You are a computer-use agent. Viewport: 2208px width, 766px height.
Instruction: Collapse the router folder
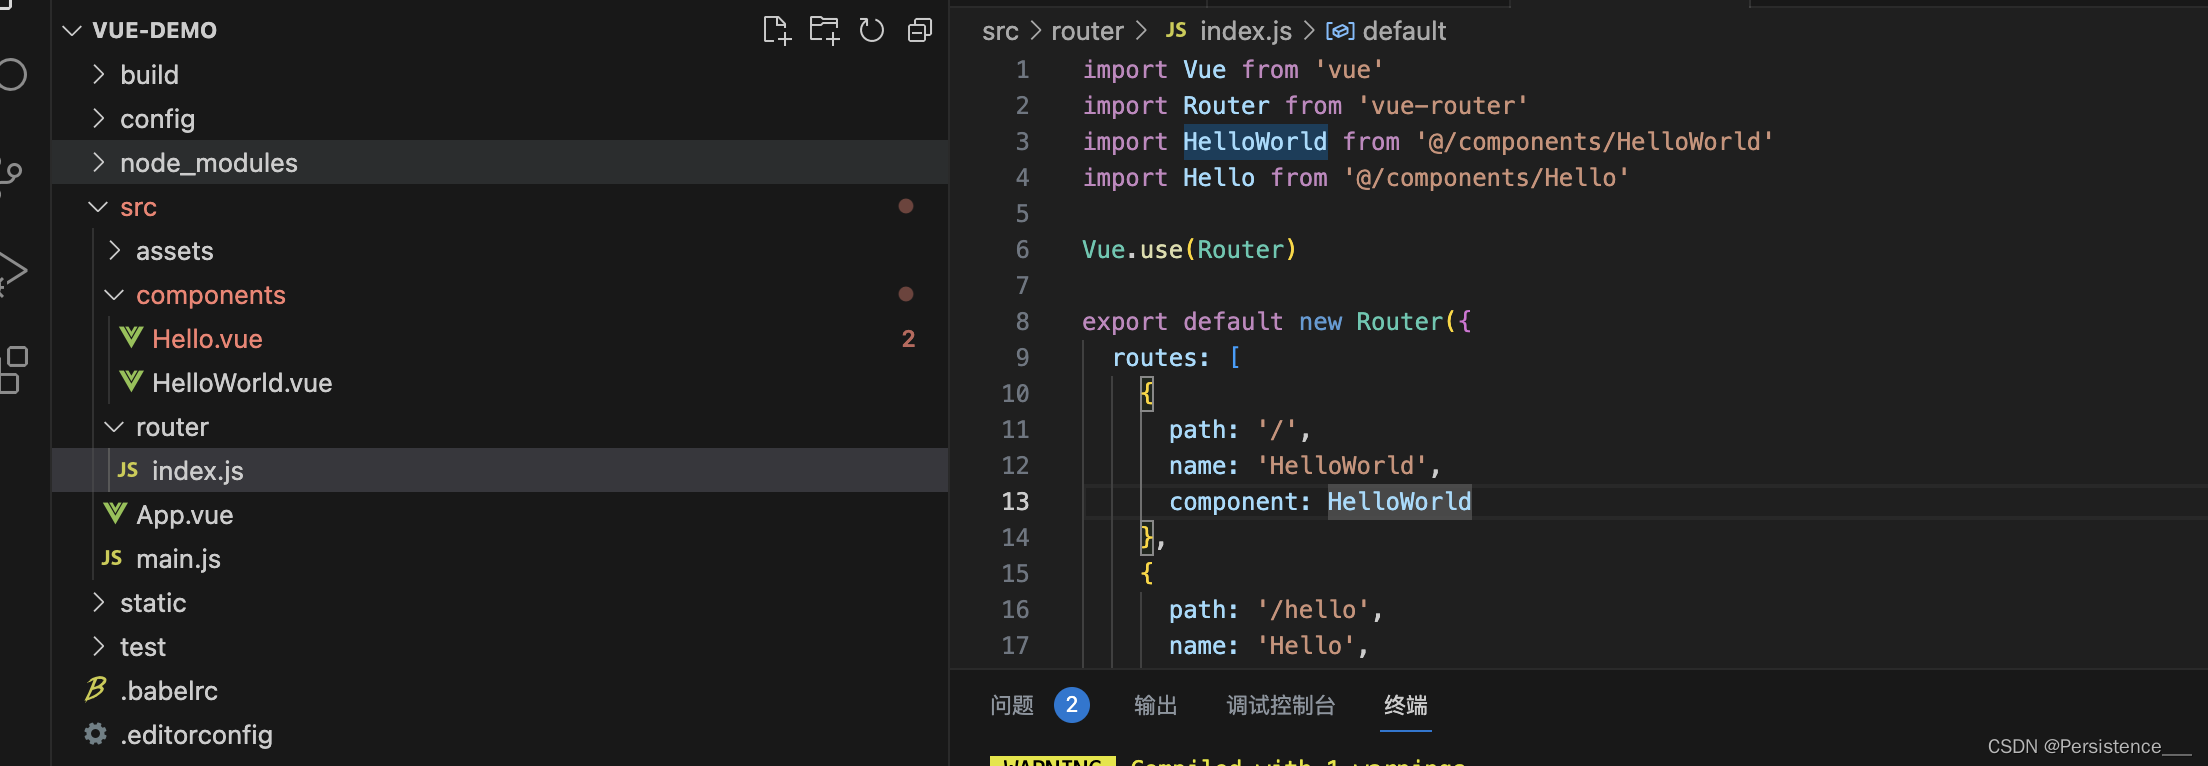[x=114, y=426]
